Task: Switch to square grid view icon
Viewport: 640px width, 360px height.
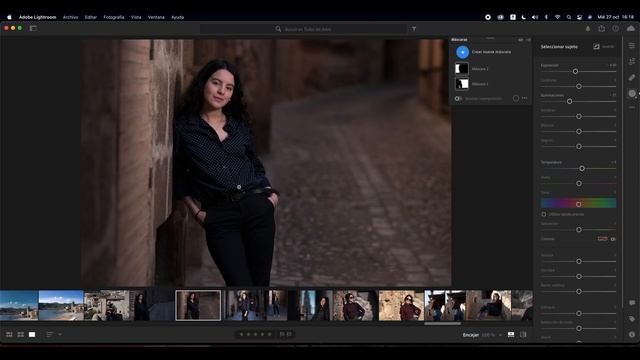Action: point(20,335)
